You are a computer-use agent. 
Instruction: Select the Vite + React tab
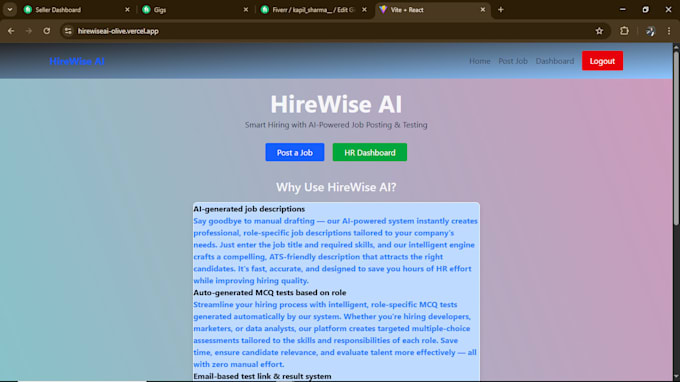pyautogui.click(x=433, y=10)
